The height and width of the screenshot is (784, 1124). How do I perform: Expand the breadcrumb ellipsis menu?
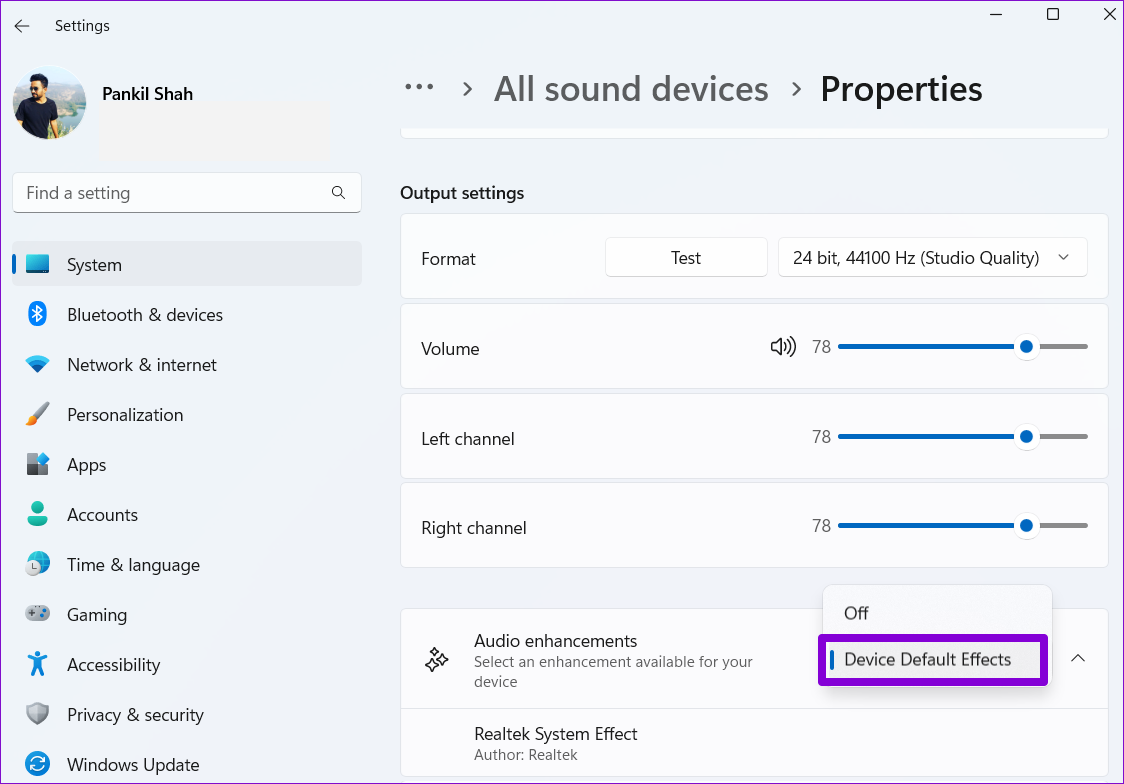(419, 88)
